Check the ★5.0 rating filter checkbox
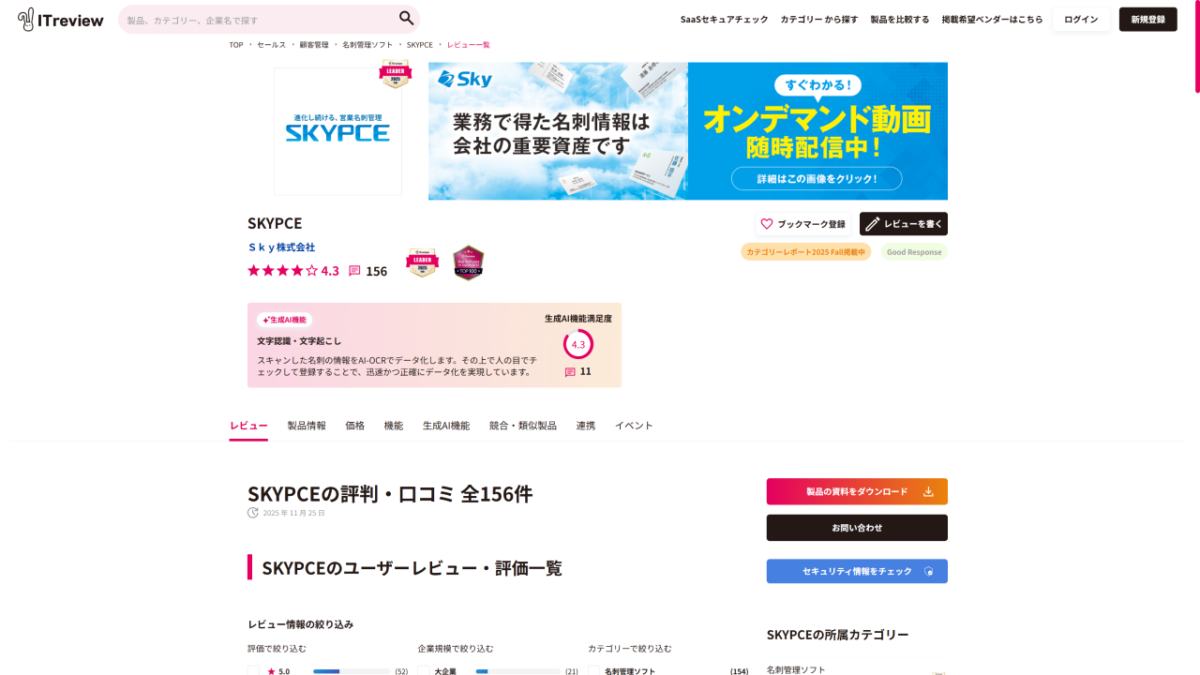Viewport: 1200px width, 675px height. click(255, 670)
